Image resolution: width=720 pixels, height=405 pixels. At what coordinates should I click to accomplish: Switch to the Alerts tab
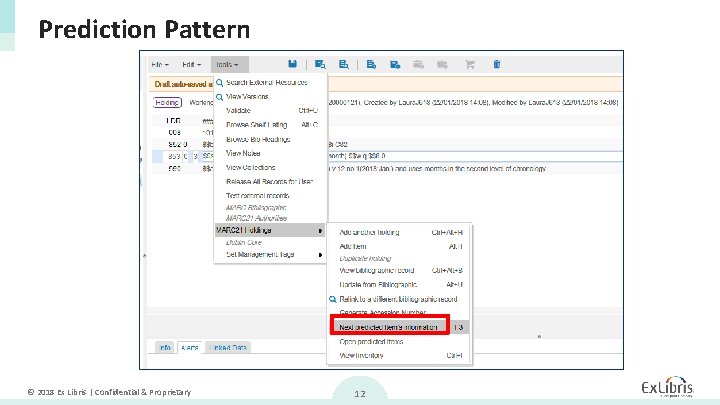[190, 348]
